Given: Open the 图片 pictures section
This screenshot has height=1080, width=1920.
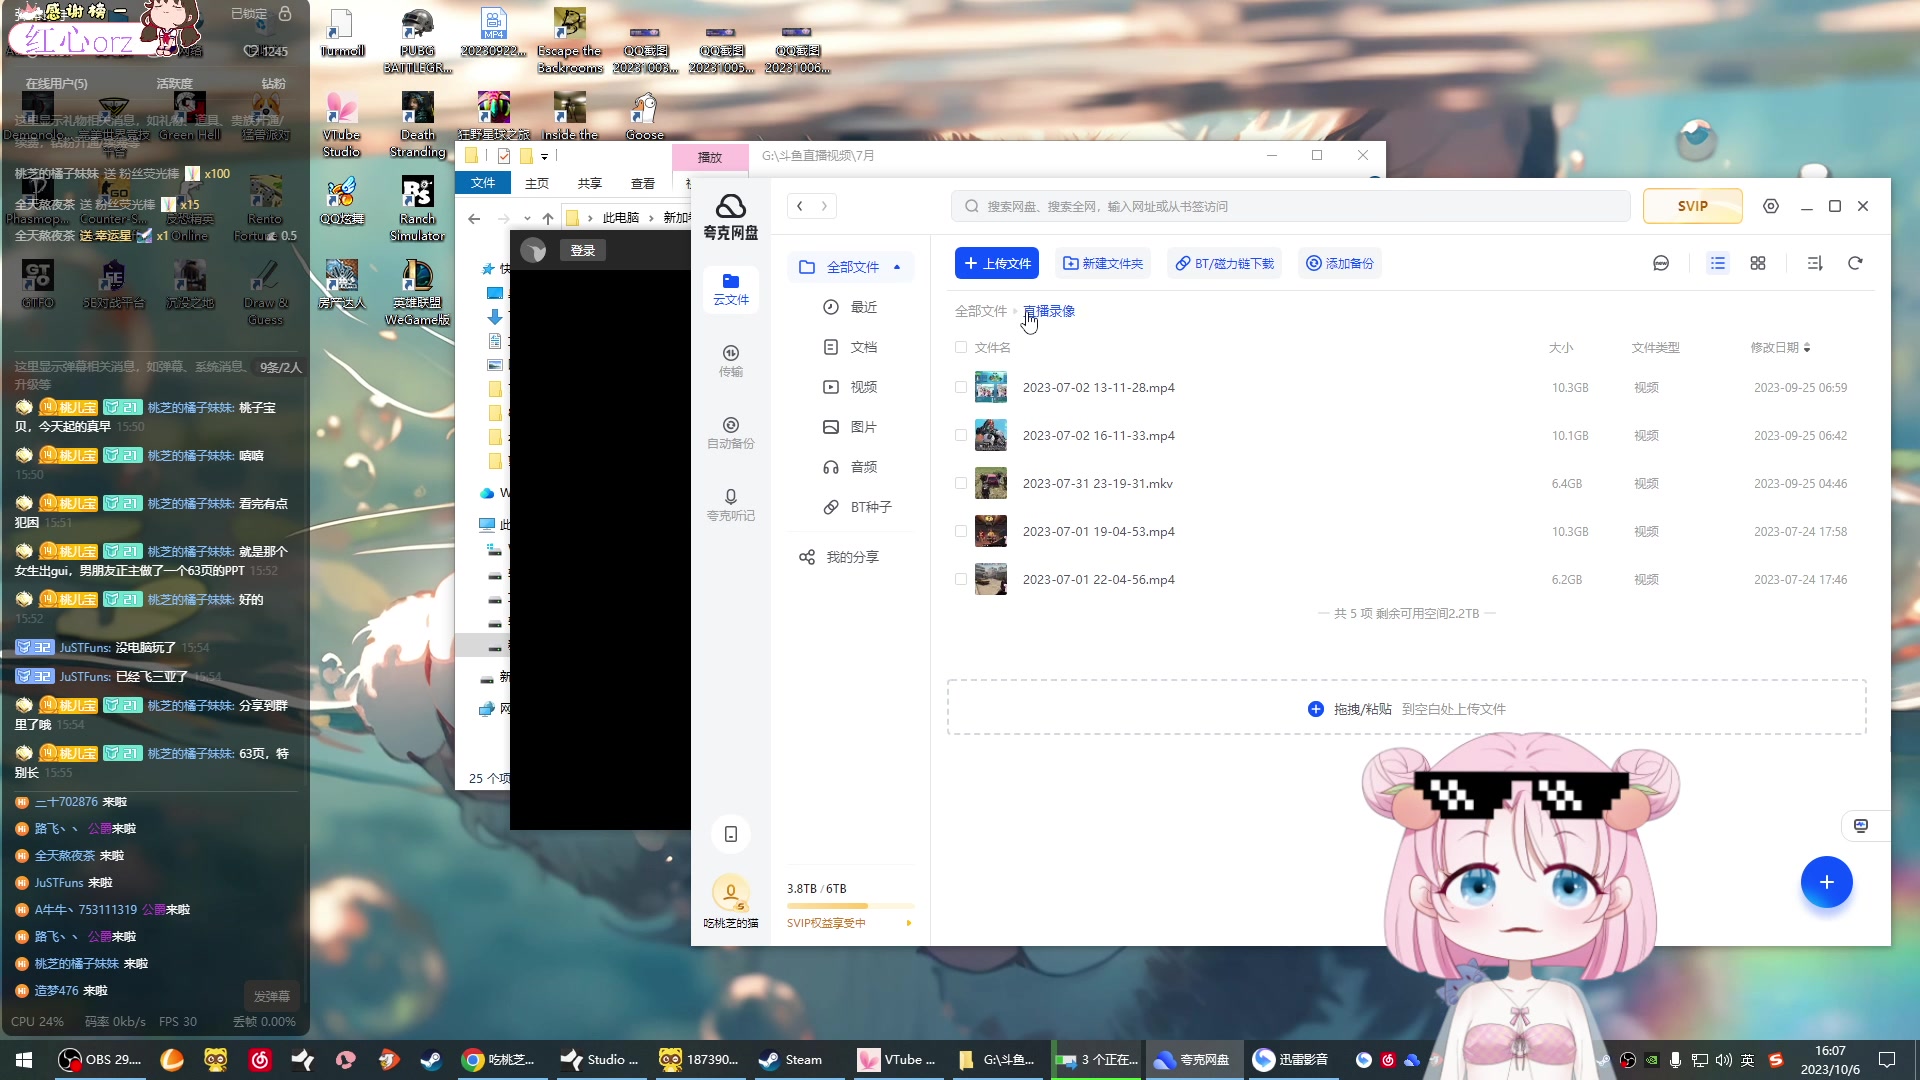Looking at the screenshot, I should click(850, 427).
